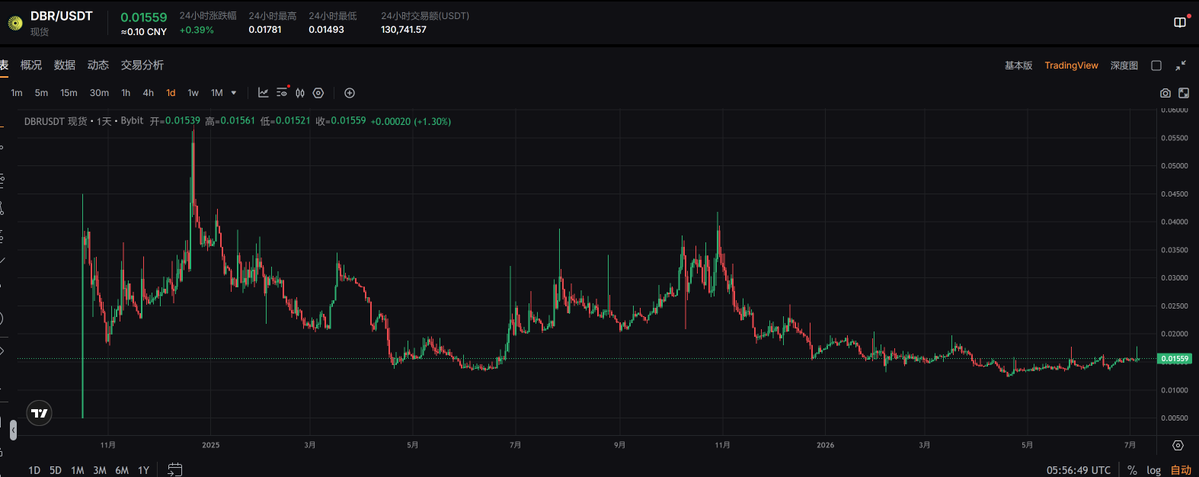Open the chart display settings icon with red dot
The image size is (1199, 477).
point(282,92)
